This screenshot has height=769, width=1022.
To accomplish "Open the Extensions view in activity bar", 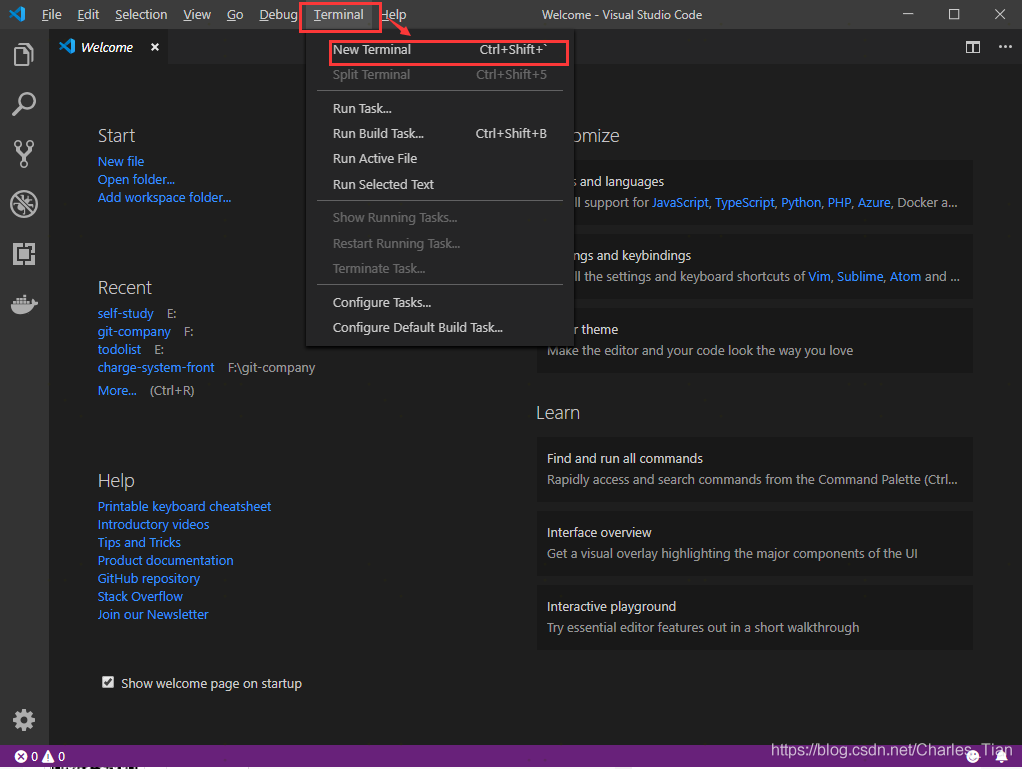I will pos(24,254).
